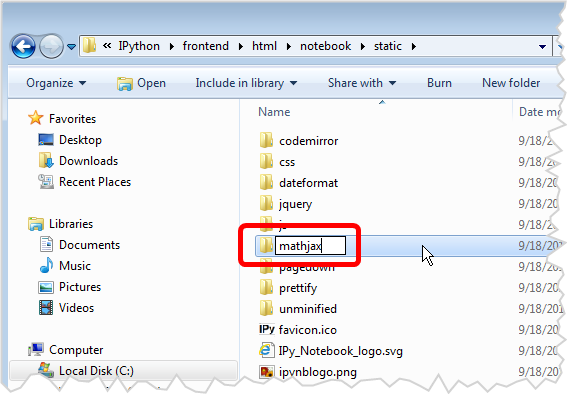This screenshot has width=567, height=394.
Task: Sort by the Date modified column header
Action: pos(540,112)
